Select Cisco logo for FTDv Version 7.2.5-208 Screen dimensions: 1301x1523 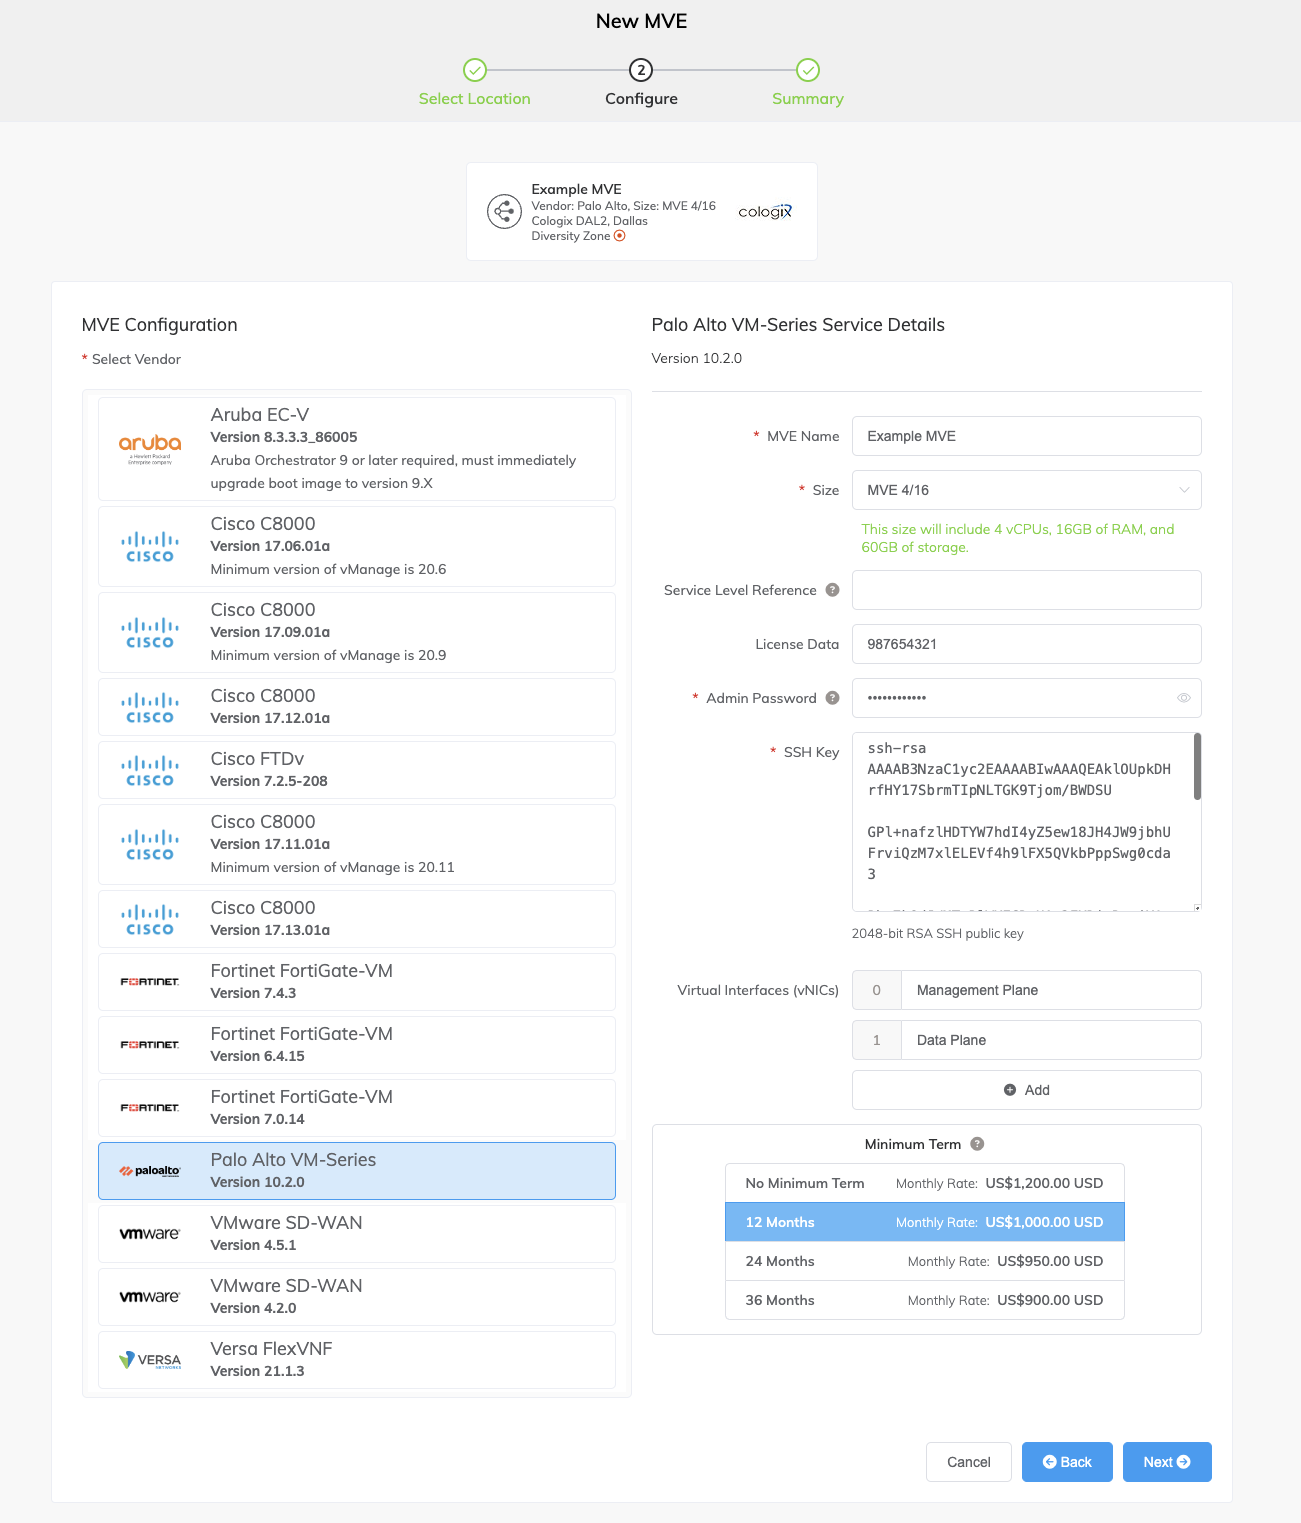(x=150, y=771)
